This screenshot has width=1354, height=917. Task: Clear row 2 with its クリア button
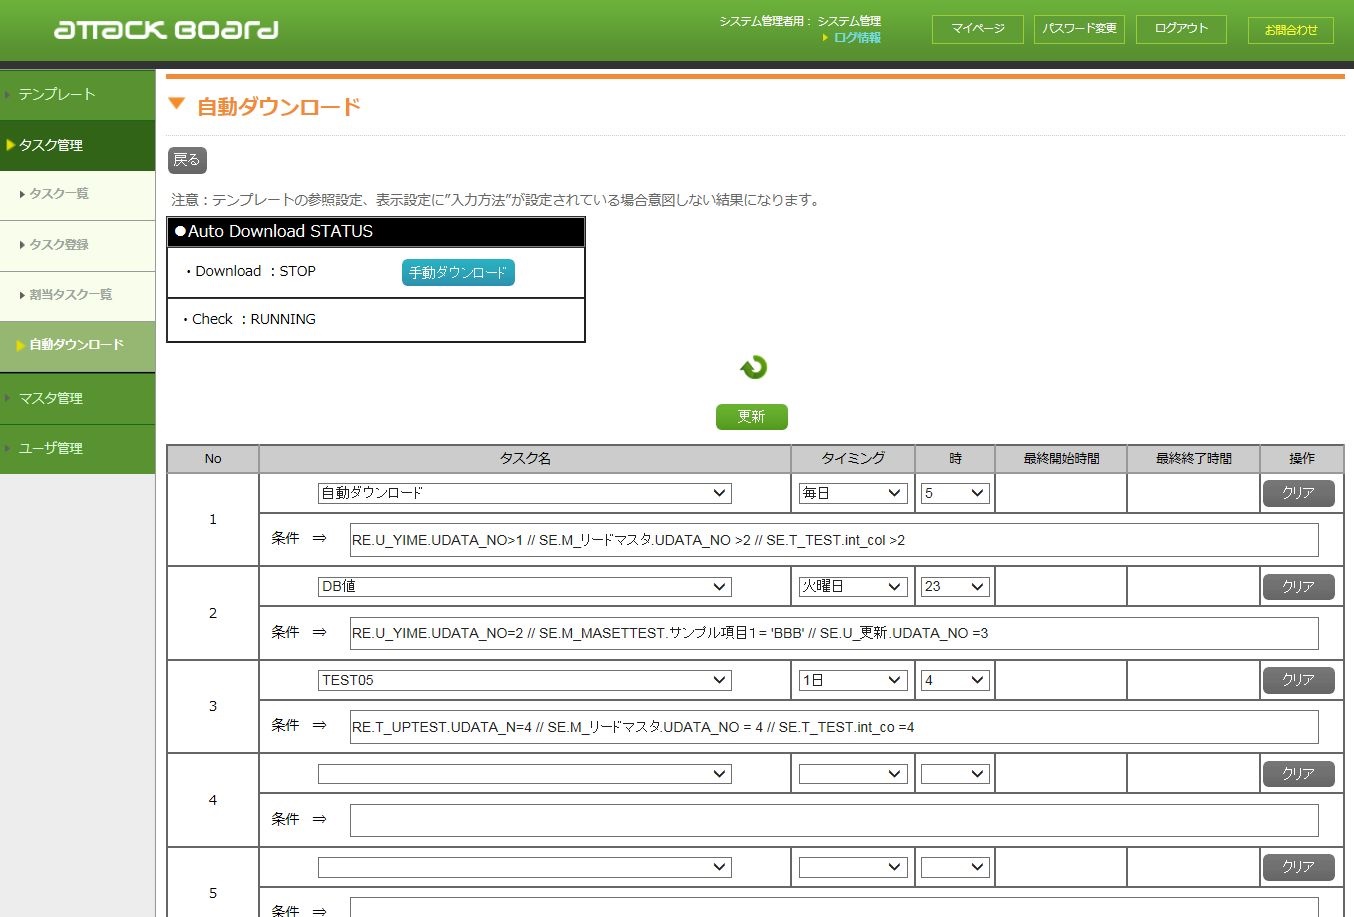[1298, 587]
